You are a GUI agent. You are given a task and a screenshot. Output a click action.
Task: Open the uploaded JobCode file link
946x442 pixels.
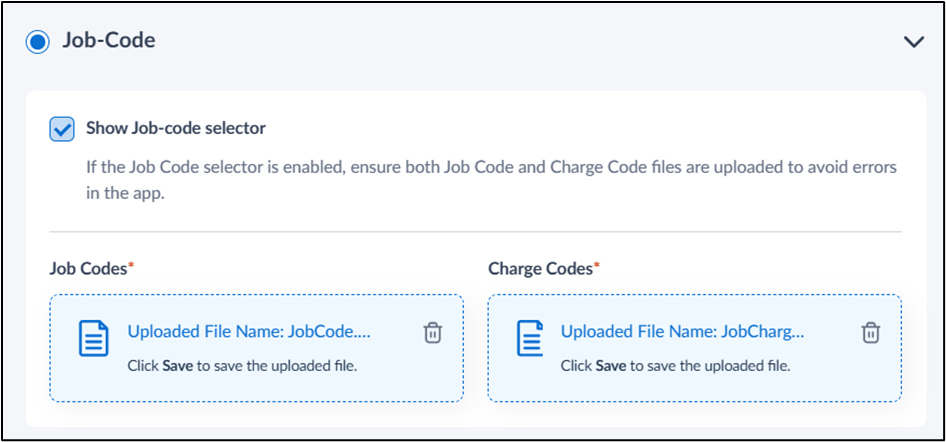pos(249,332)
